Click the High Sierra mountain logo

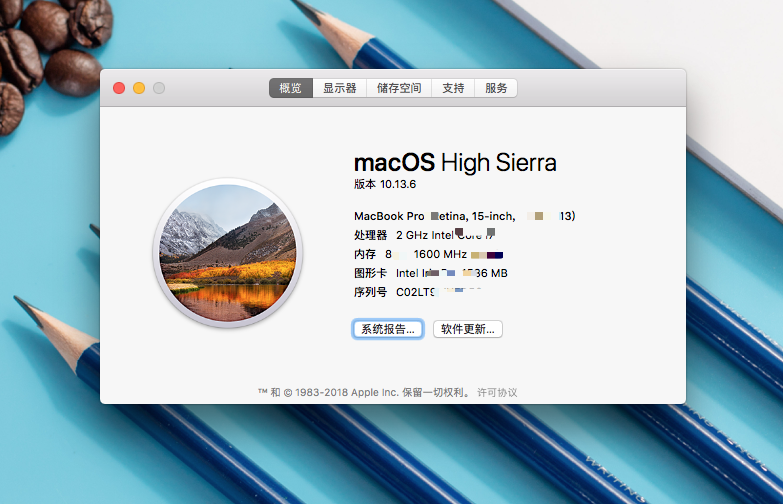[x=228, y=253]
